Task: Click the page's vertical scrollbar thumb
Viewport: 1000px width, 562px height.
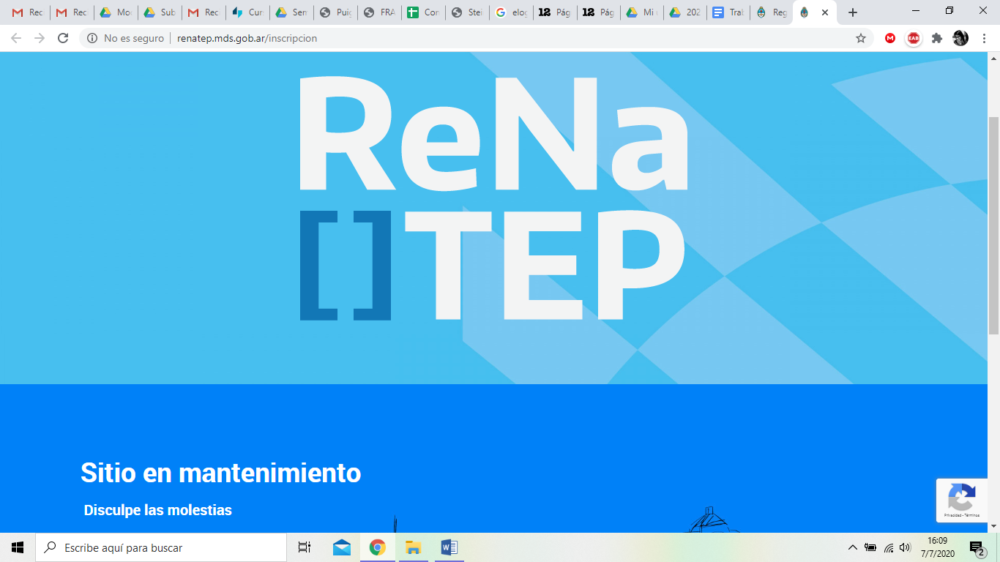Action: [994, 225]
